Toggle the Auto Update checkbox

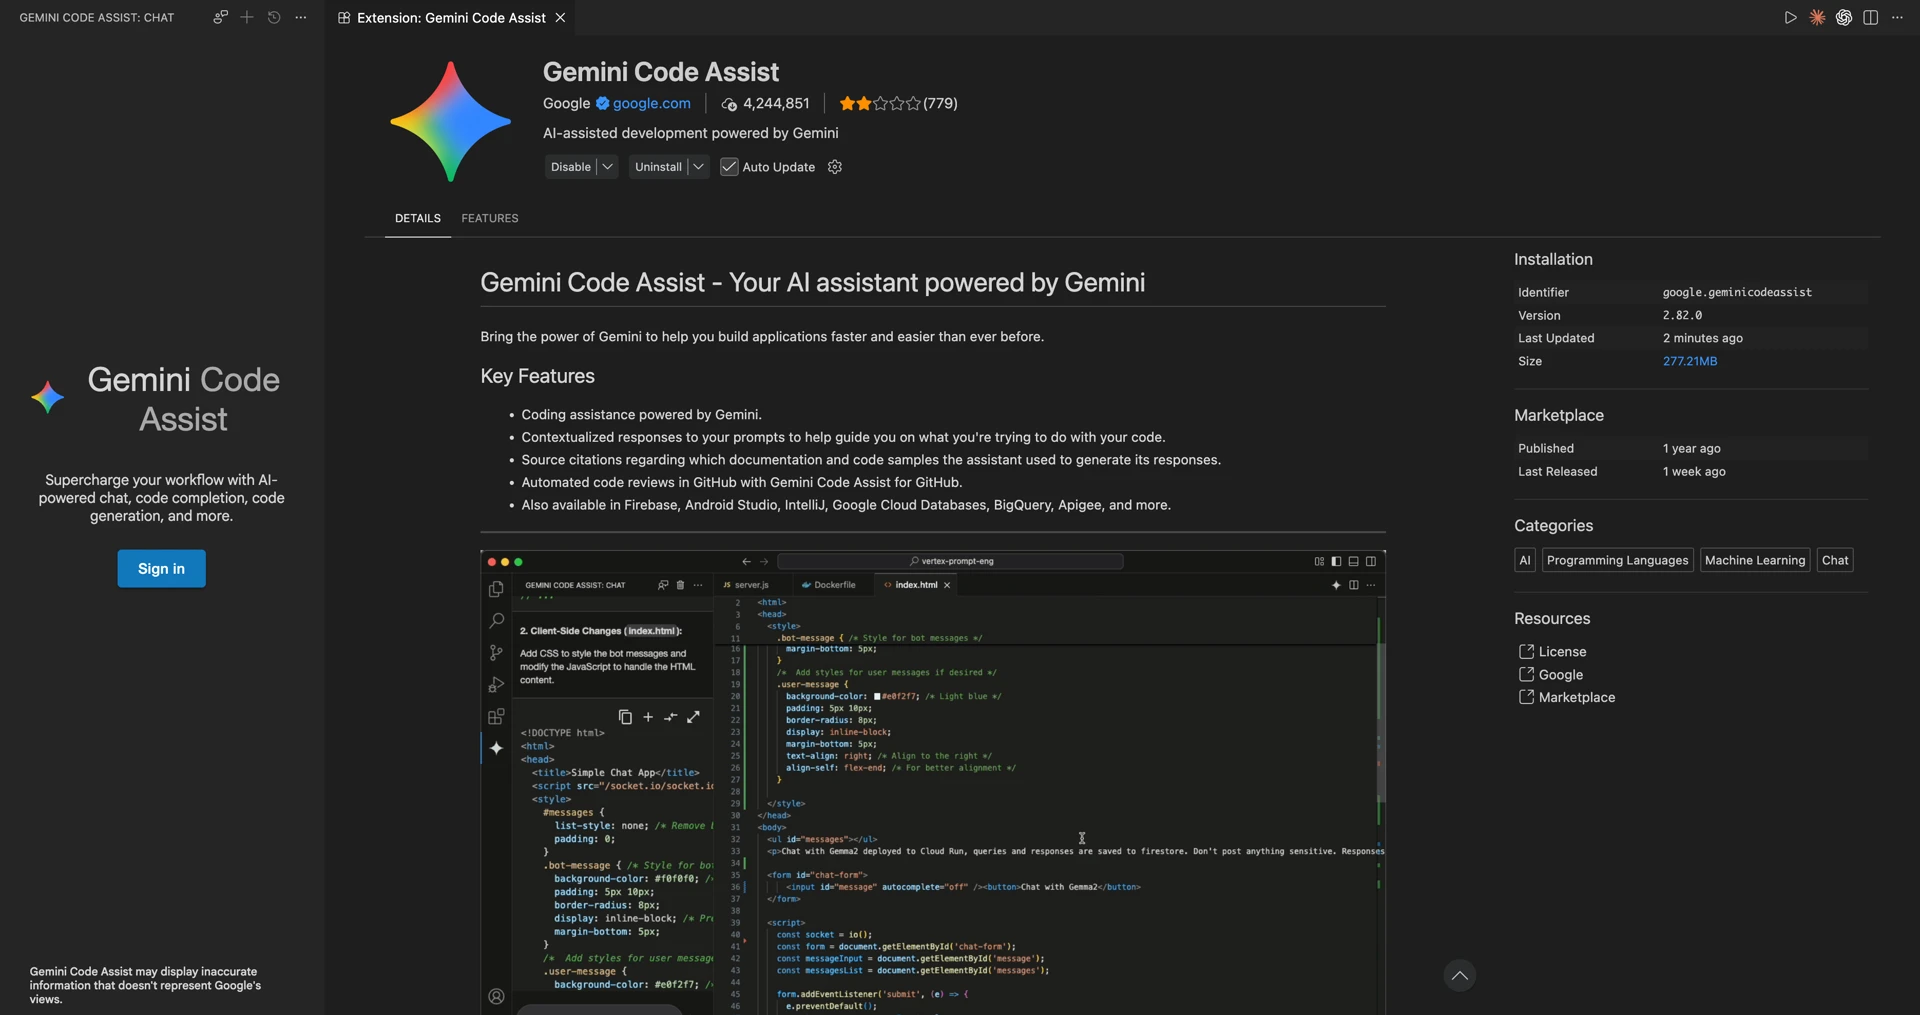coord(729,167)
